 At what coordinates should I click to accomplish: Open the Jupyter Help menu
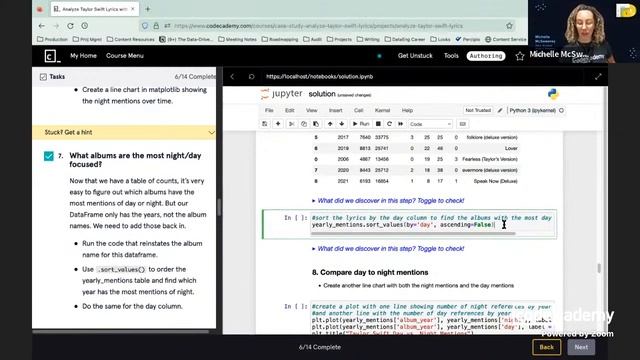407,110
